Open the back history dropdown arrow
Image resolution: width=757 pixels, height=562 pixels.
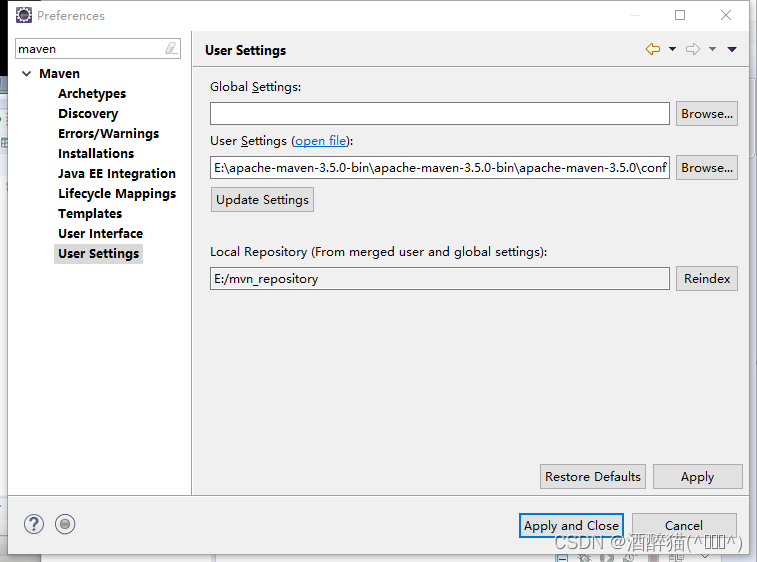click(x=672, y=49)
